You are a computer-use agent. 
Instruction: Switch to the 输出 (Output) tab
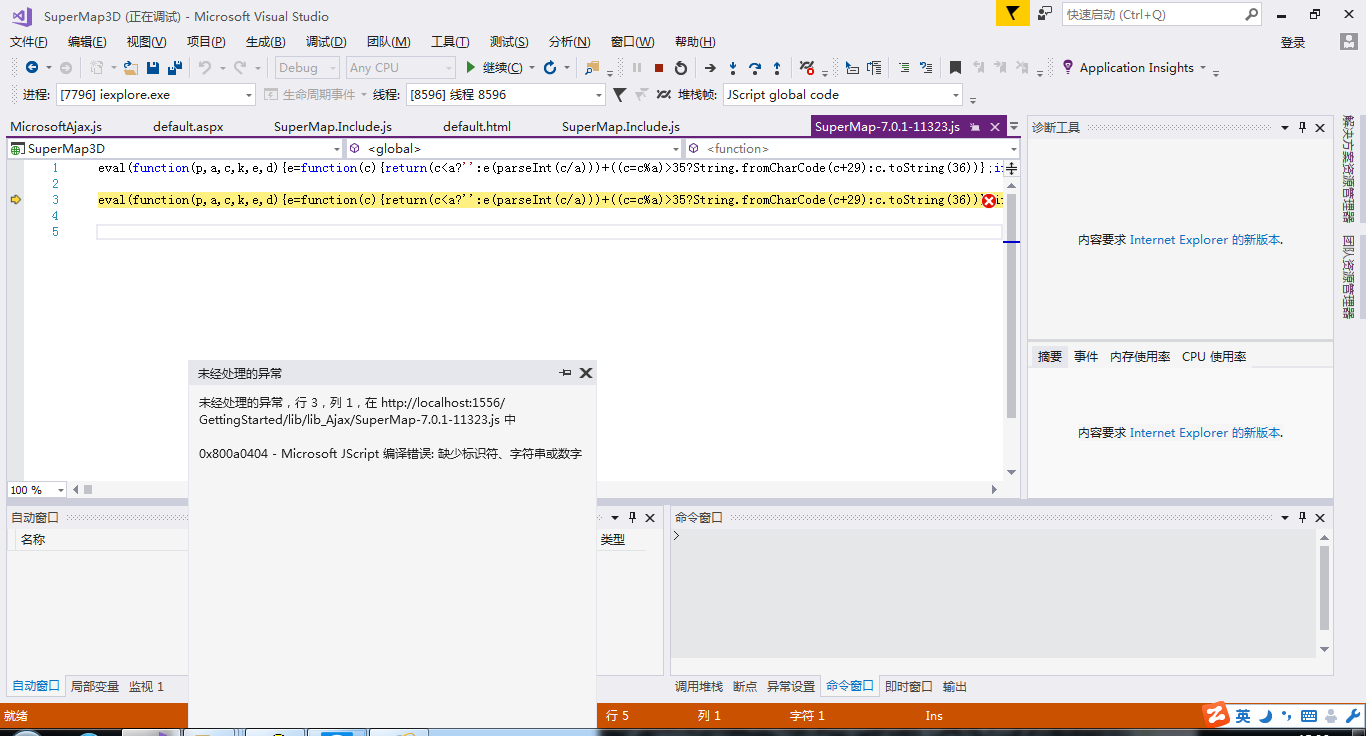click(x=955, y=687)
